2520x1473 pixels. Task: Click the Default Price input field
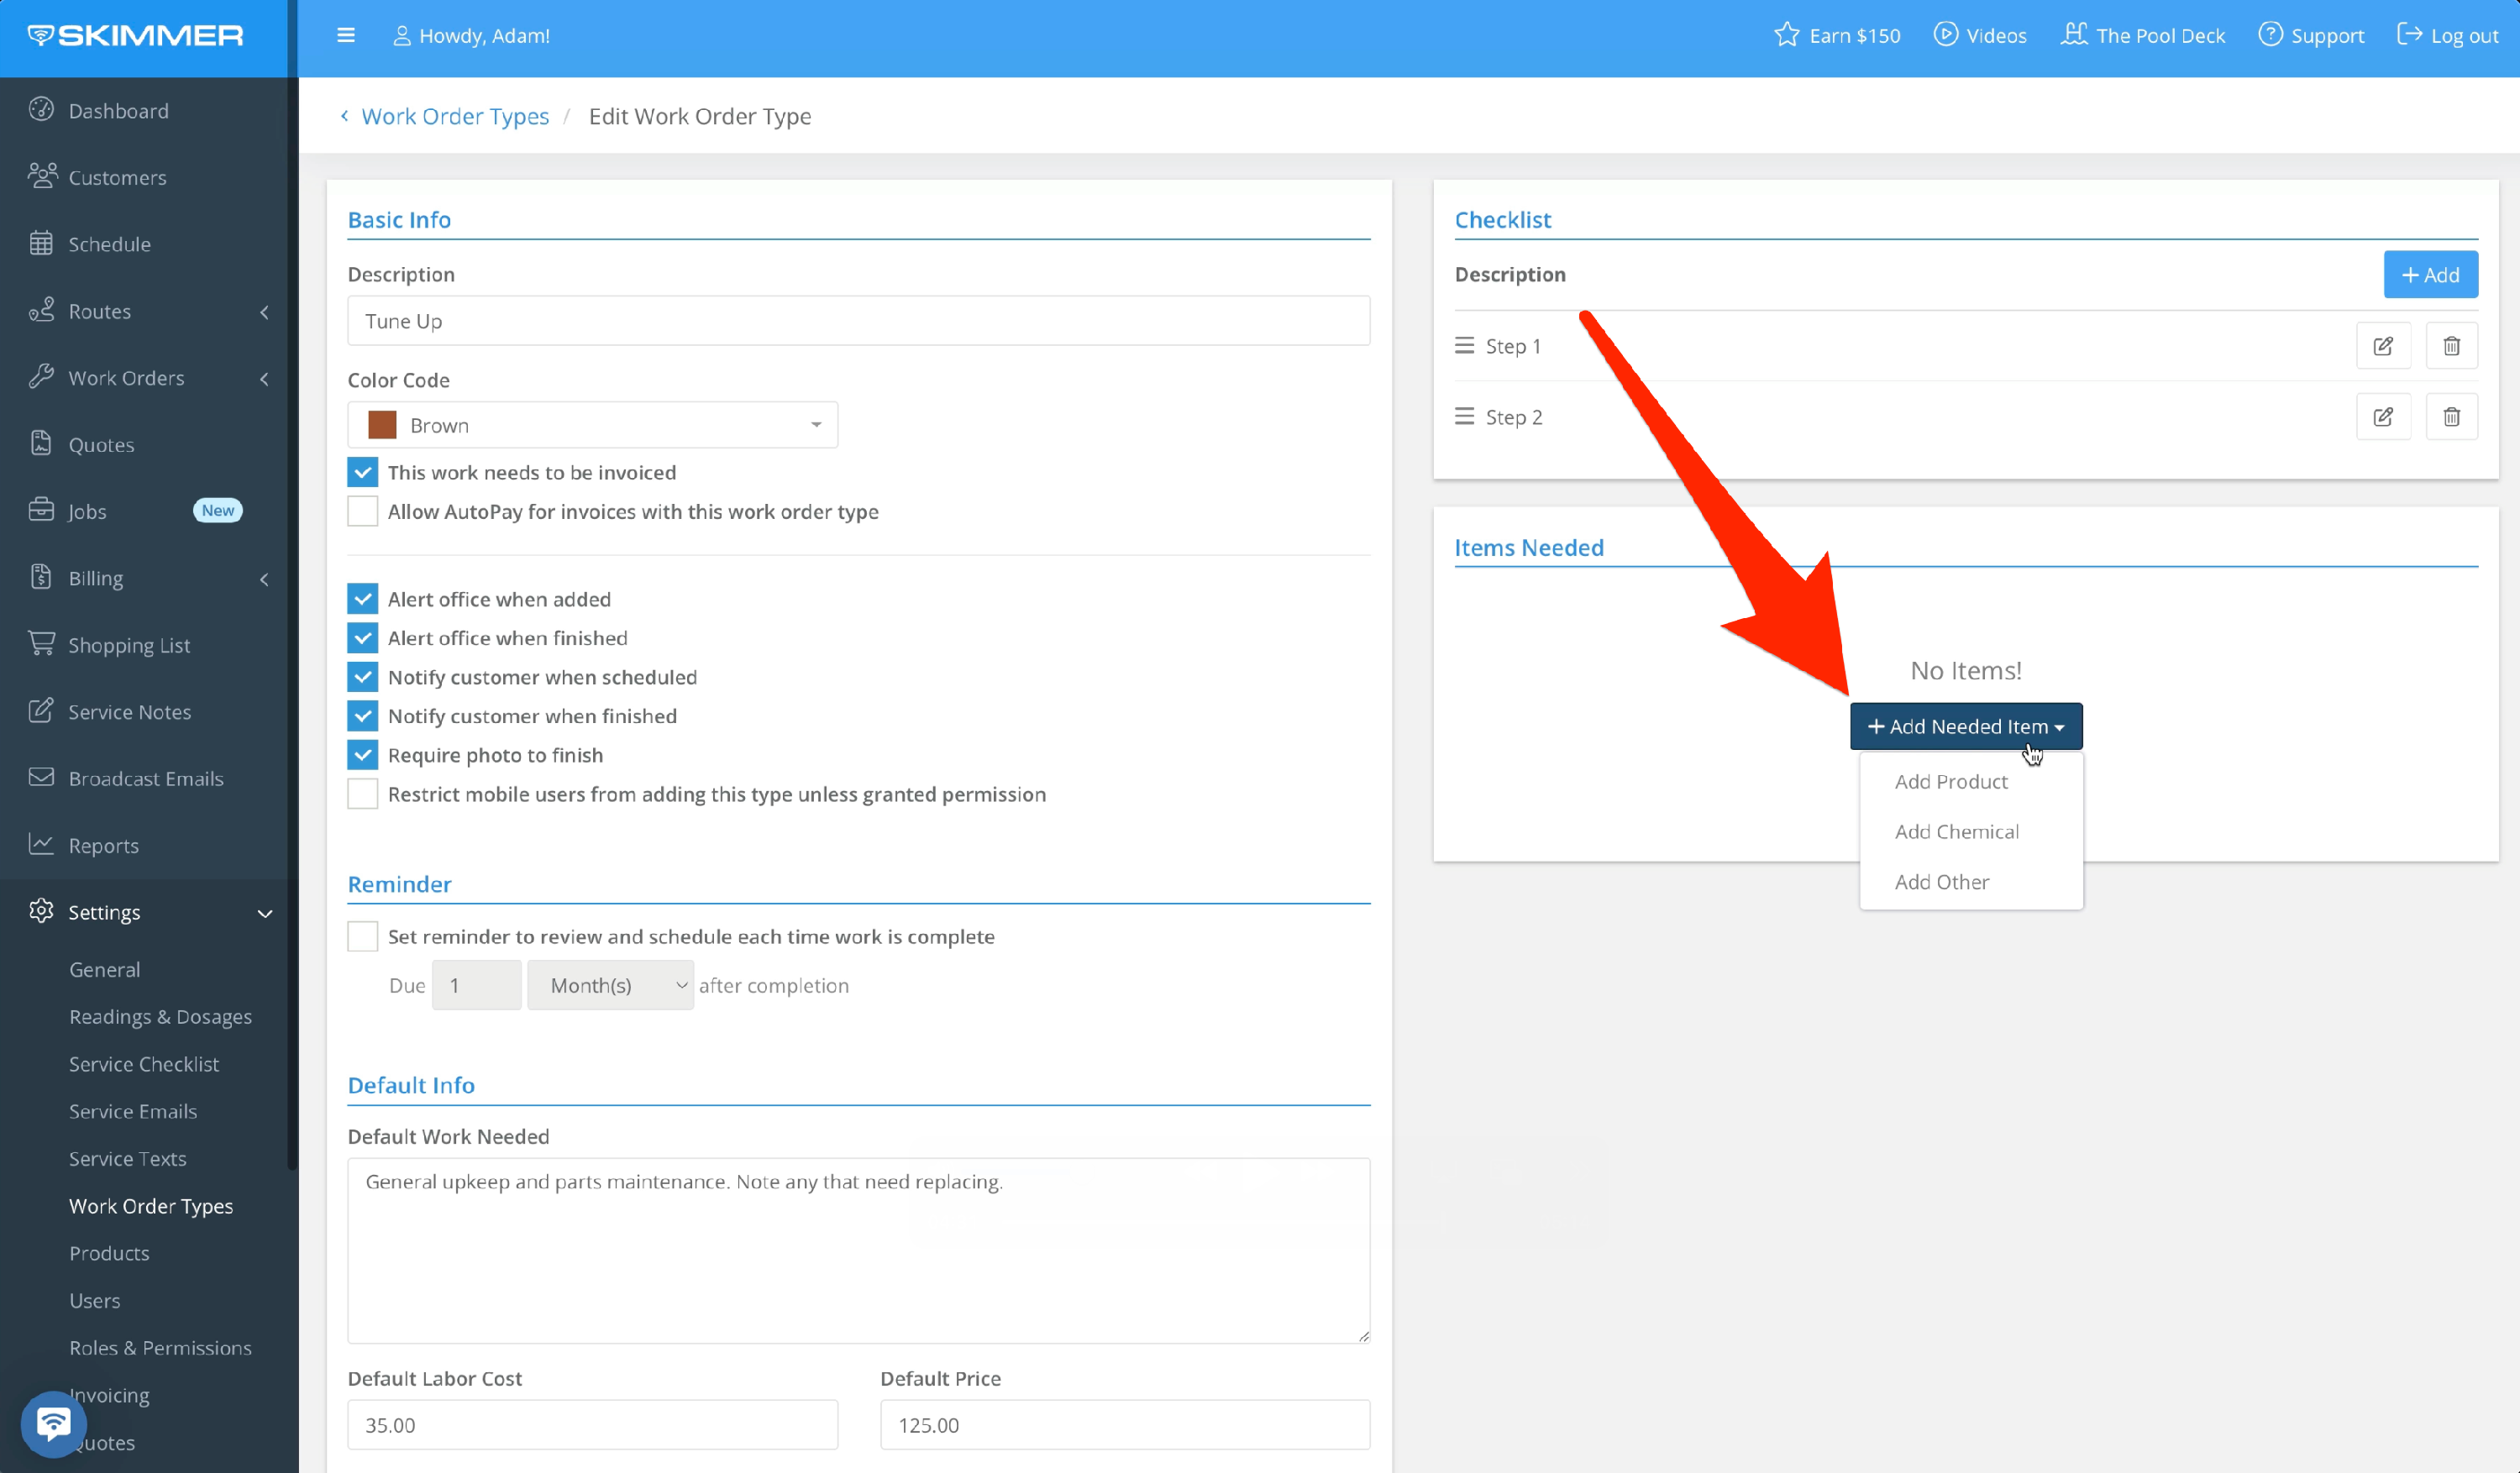(x=1124, y=1425)
